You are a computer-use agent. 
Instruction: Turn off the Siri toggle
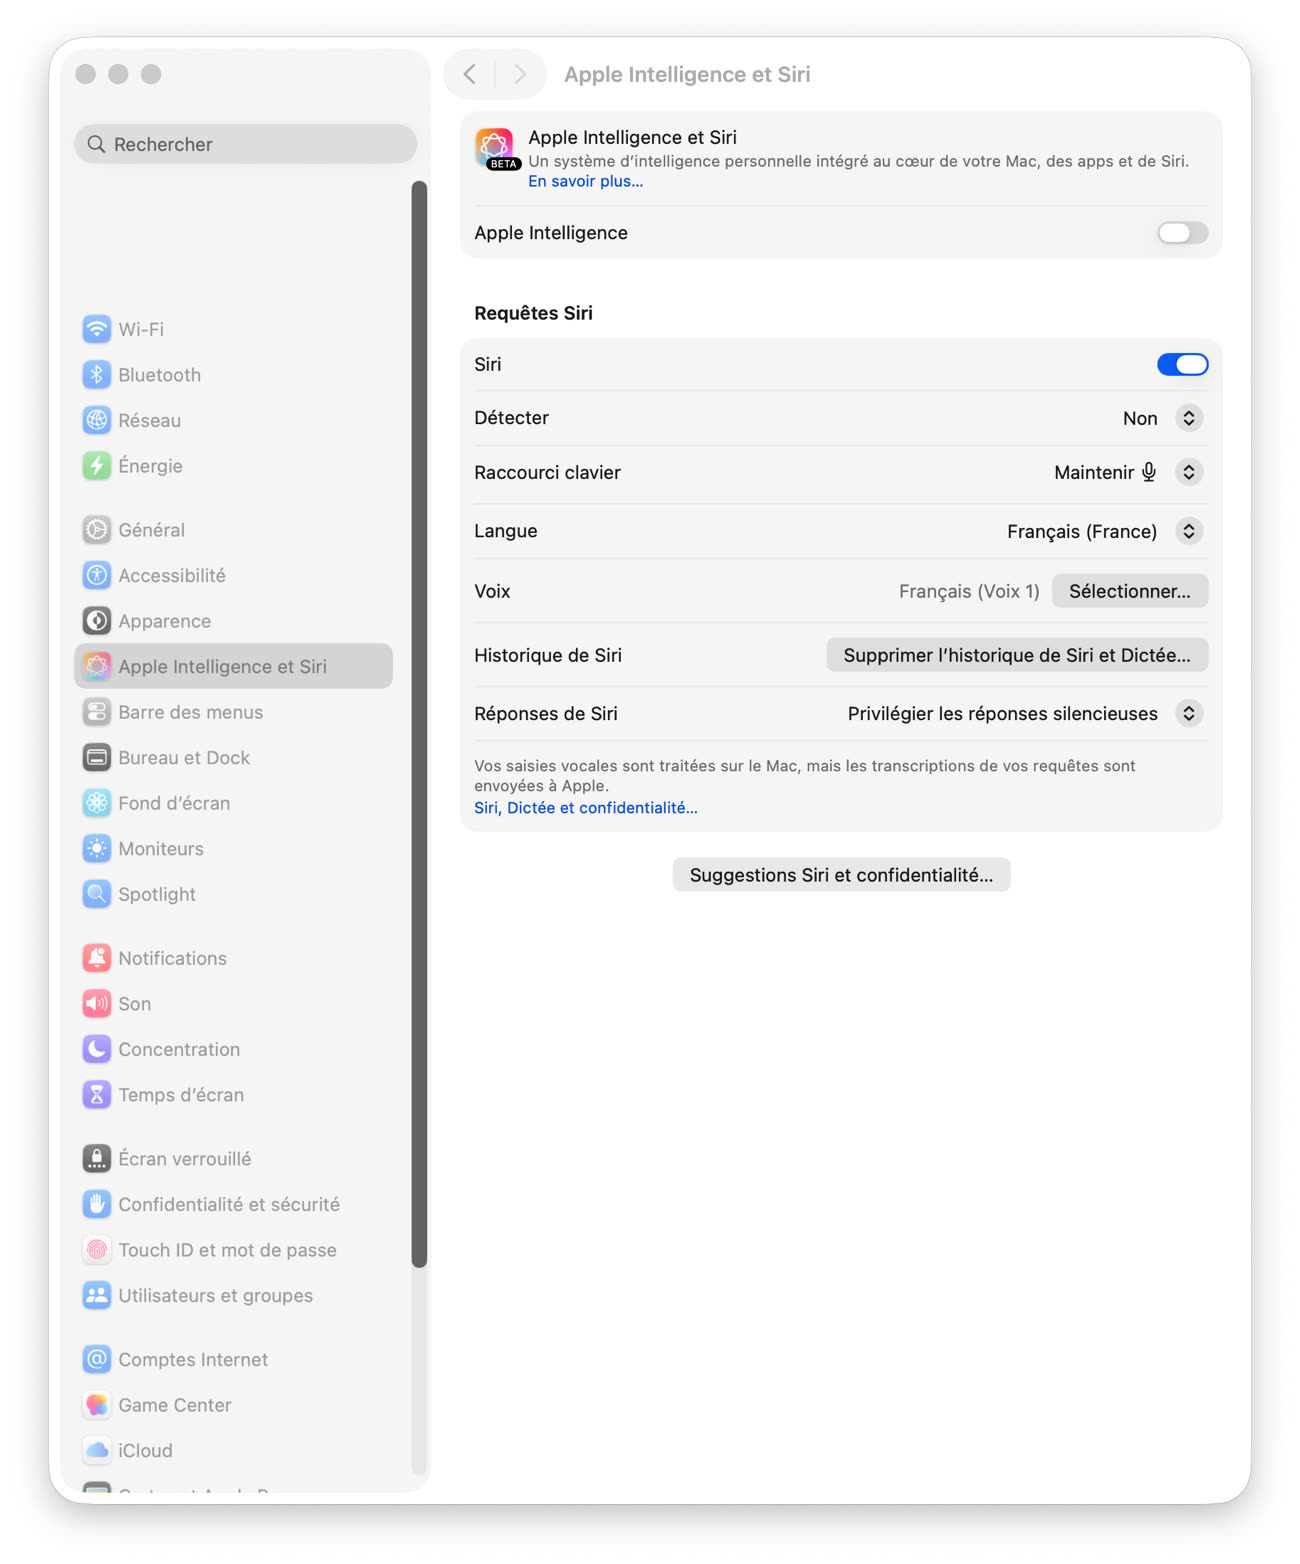click(x=1182, y=365)
